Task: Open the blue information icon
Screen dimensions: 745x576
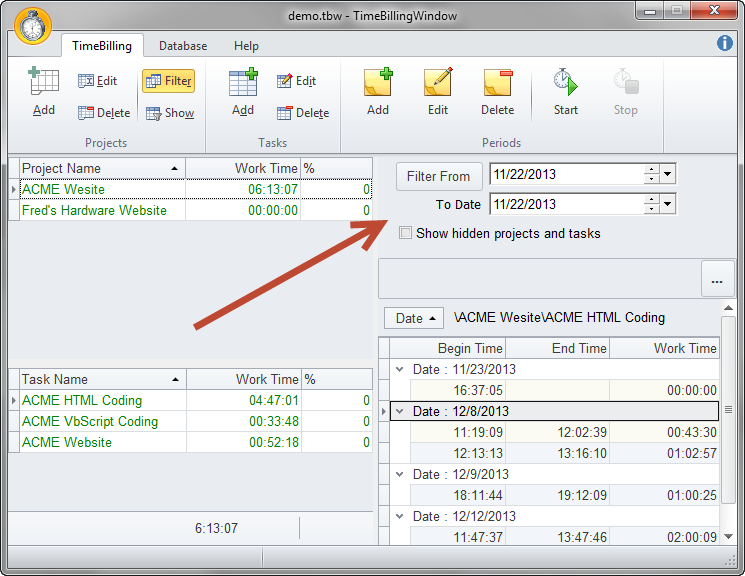Action: (x=725, y=43)
